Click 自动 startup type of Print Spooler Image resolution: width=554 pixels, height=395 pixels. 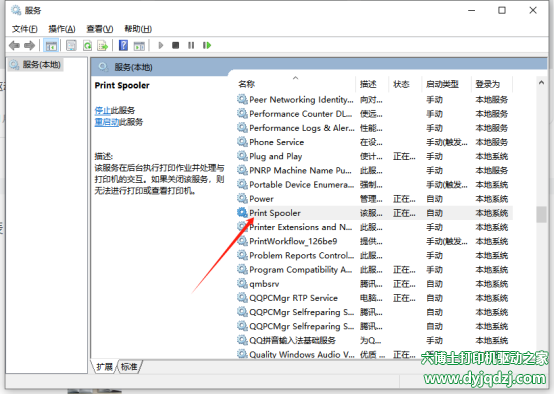point(434,213)
